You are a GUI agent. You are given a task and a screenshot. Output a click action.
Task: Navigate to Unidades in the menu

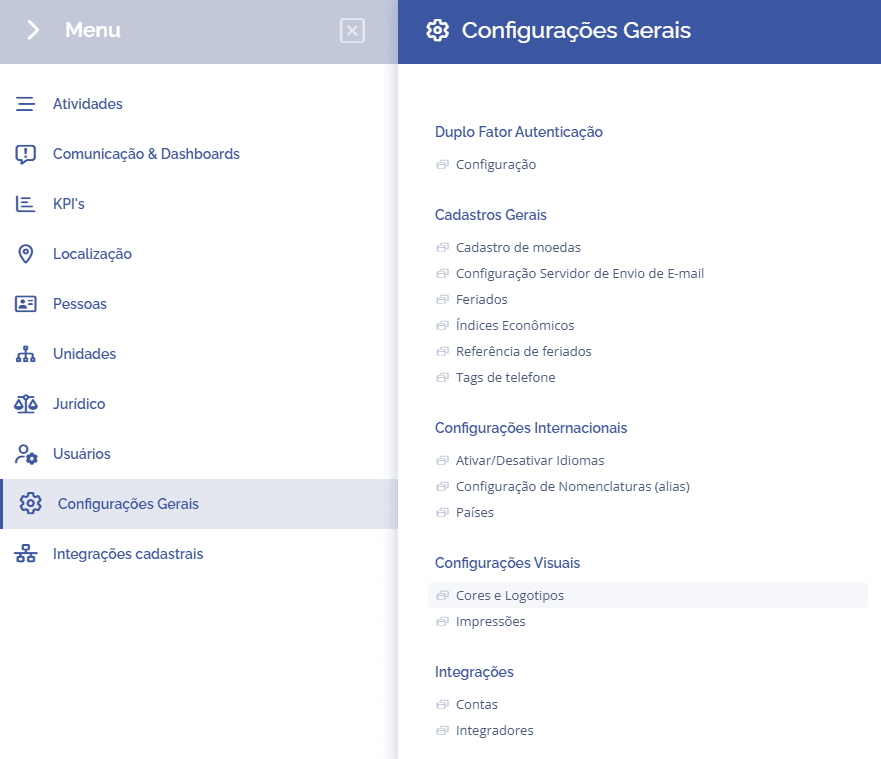pyautogui.click(x=84, y=354)
